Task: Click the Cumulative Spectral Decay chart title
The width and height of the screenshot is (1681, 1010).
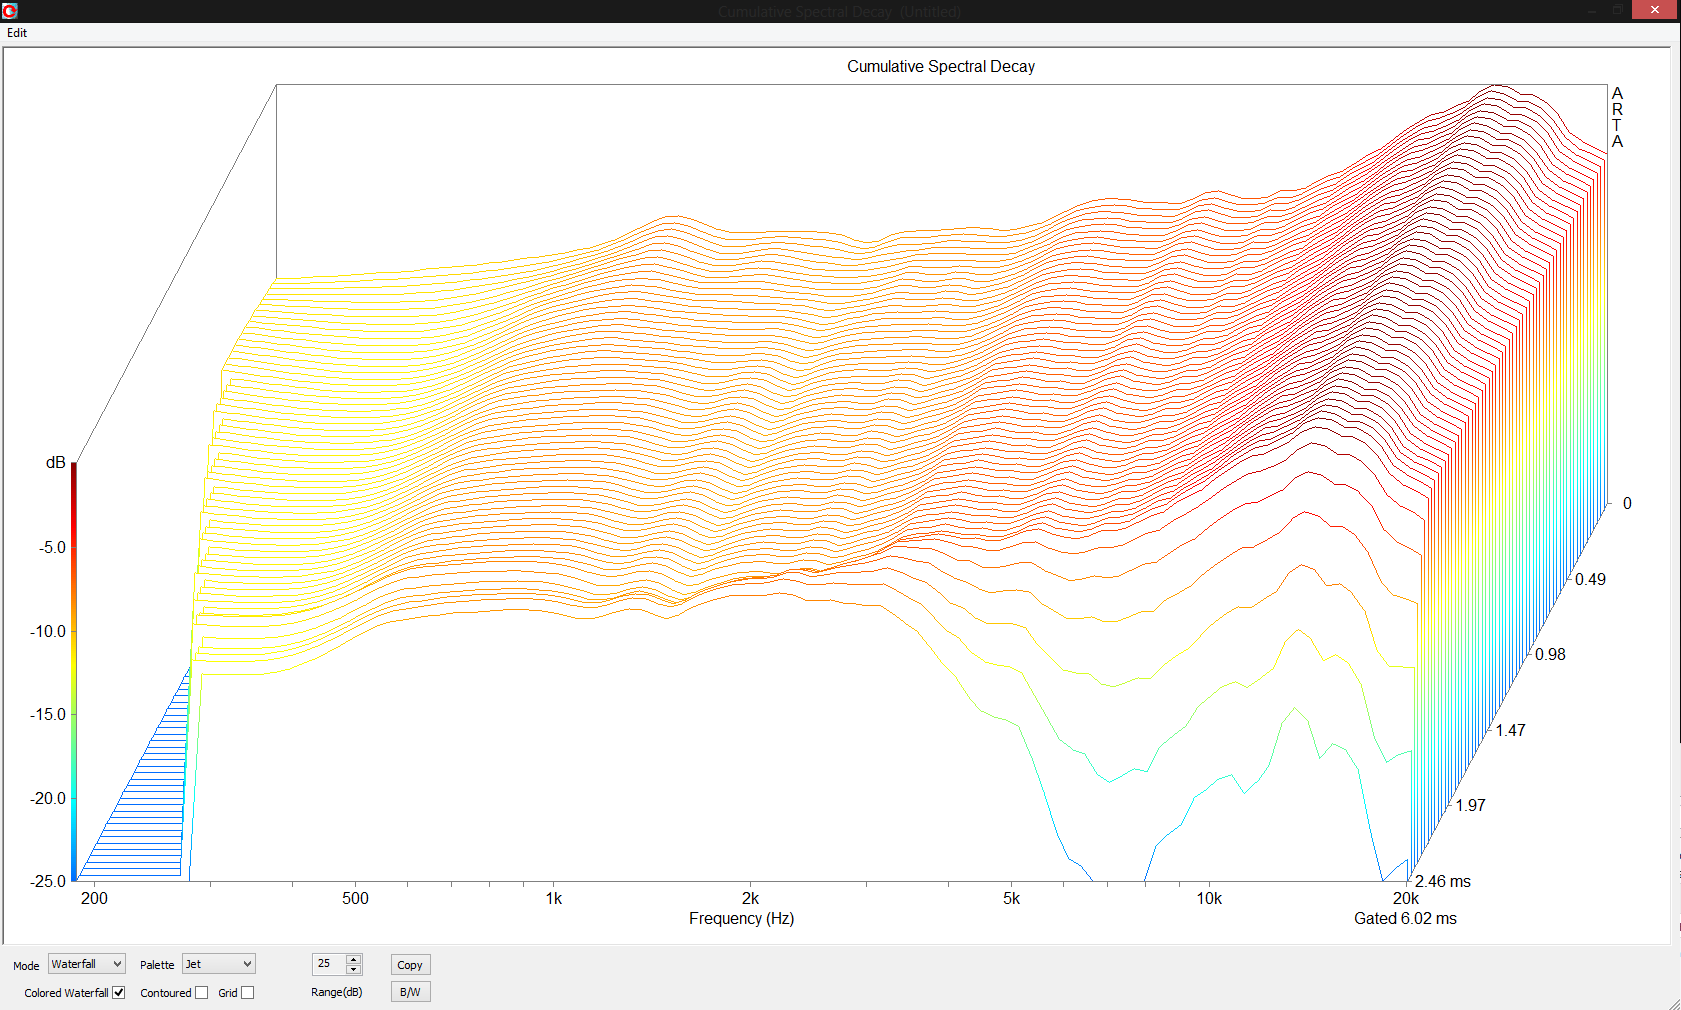Action: 940,67
